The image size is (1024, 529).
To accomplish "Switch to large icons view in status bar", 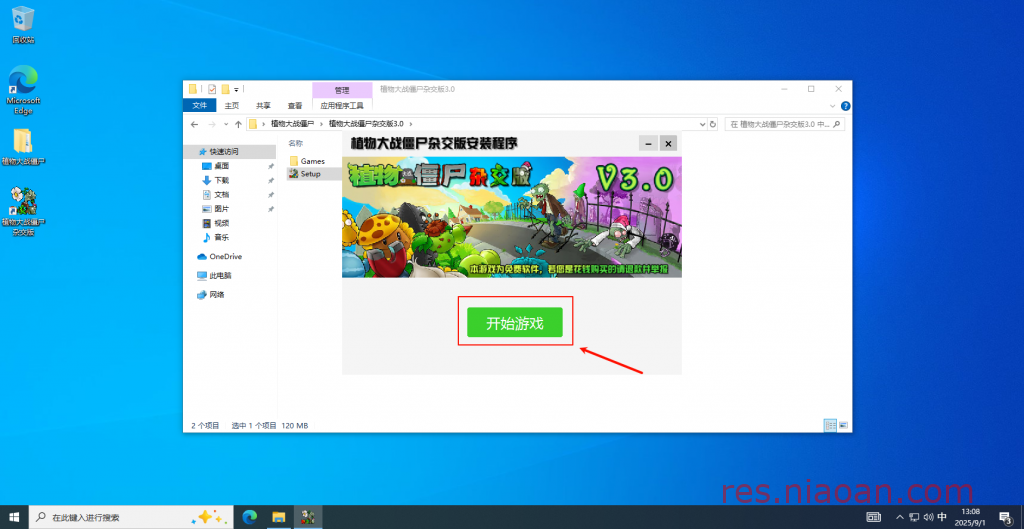I will click(843, 425).
